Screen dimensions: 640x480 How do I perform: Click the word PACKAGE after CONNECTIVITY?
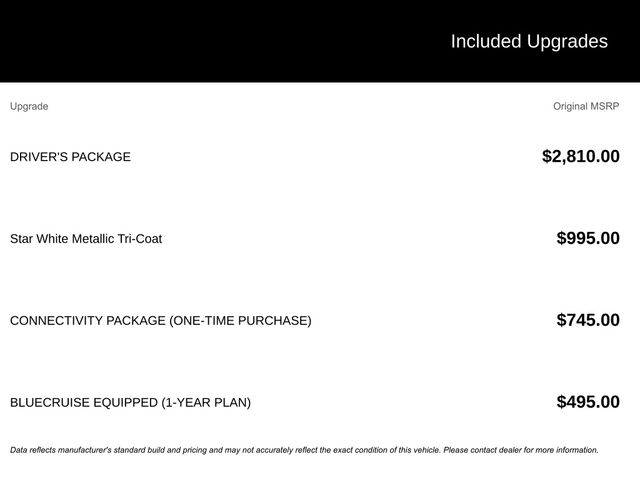click(x=133, y=321)
